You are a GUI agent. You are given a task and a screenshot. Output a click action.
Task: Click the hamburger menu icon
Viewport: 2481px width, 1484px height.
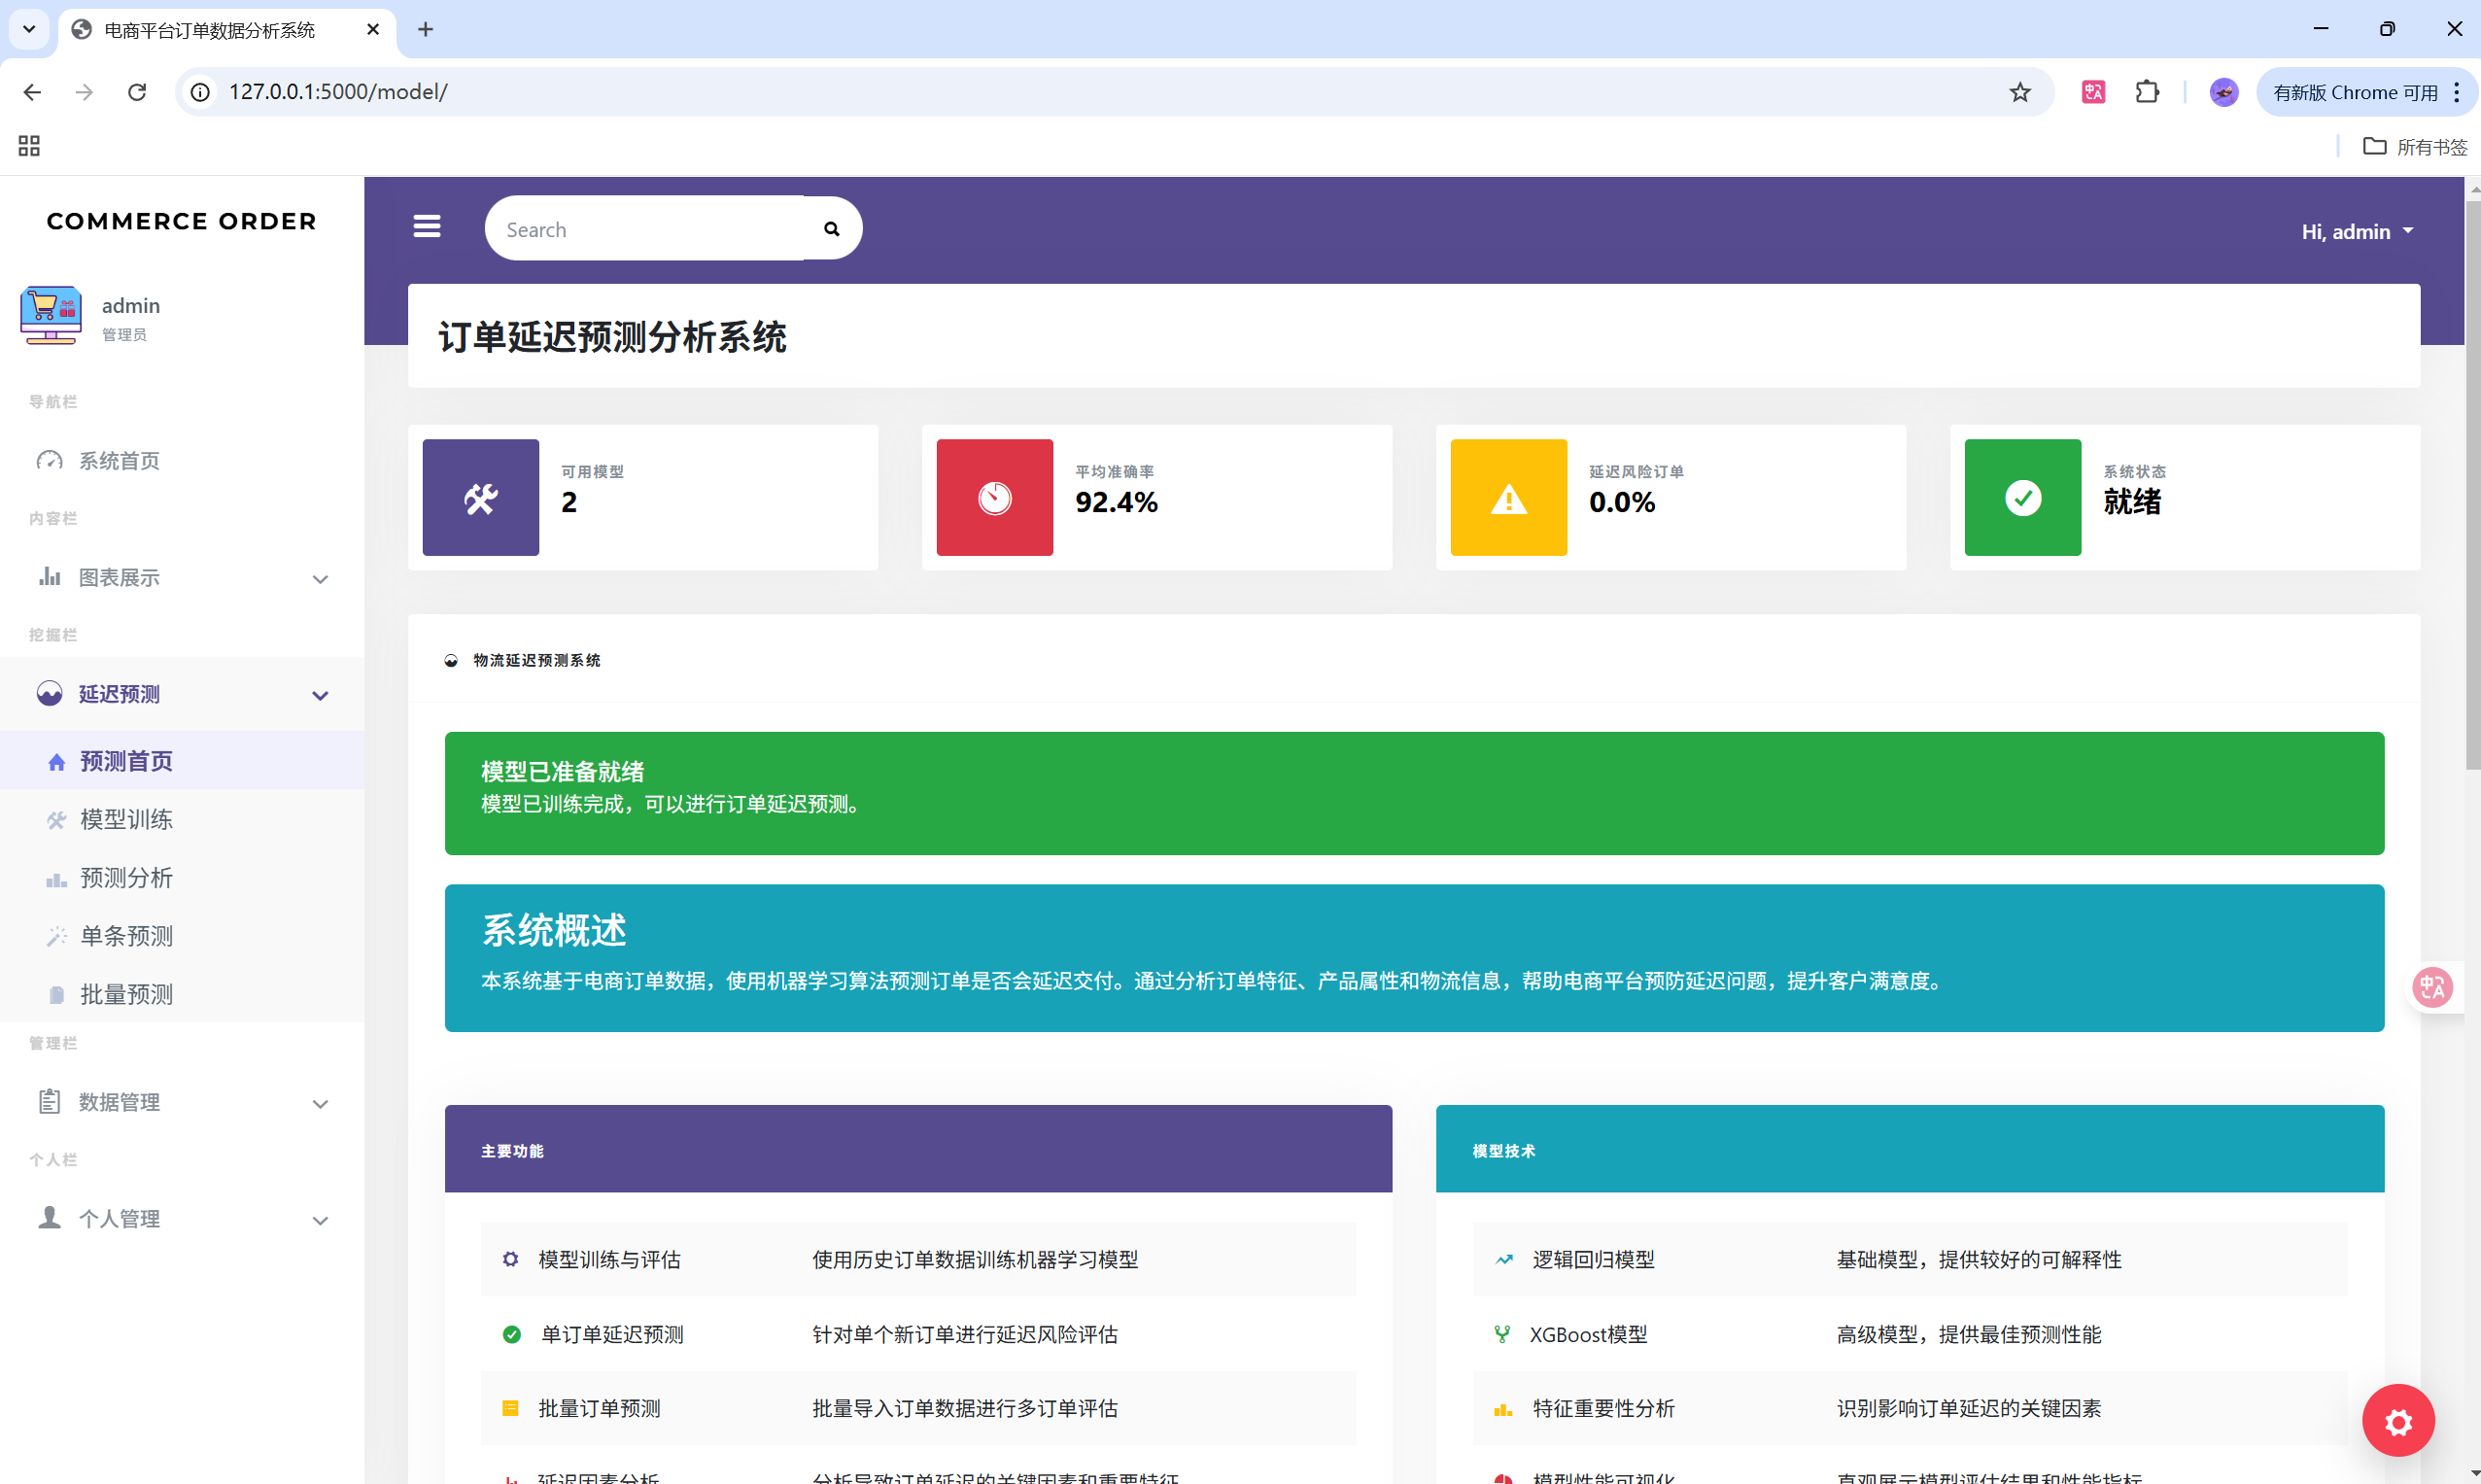tap(427, 227)
